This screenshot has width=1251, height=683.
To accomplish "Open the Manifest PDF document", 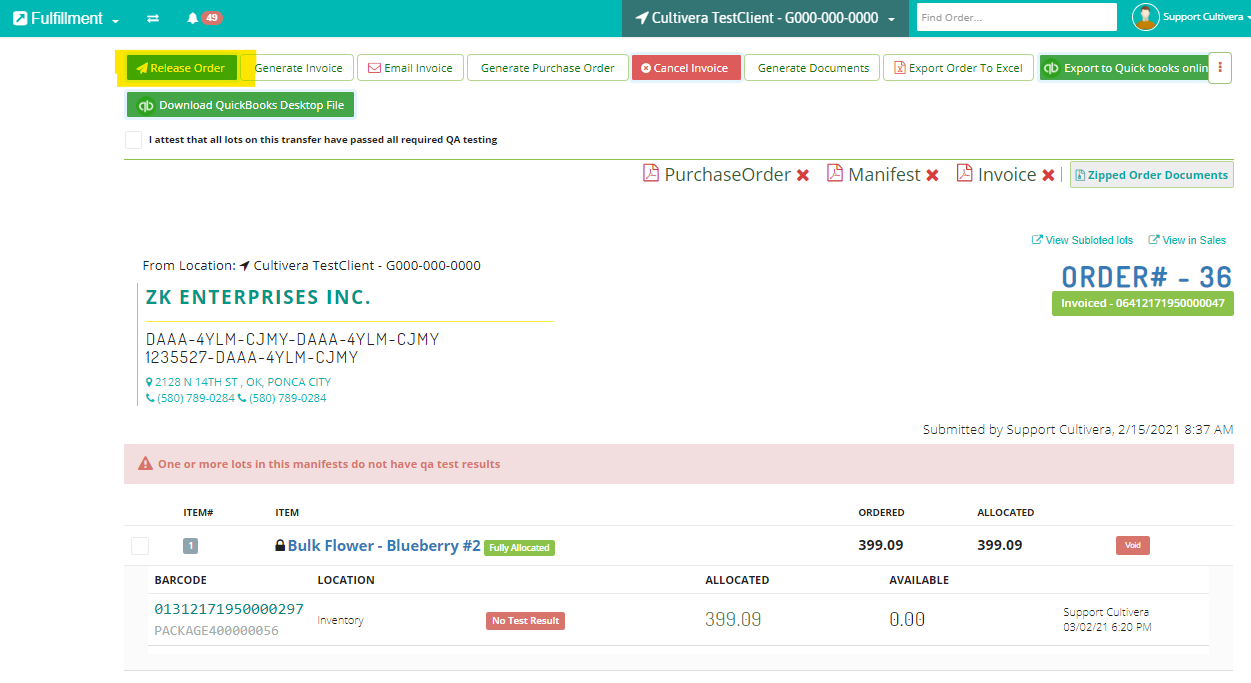I will (x=873, y=174).
